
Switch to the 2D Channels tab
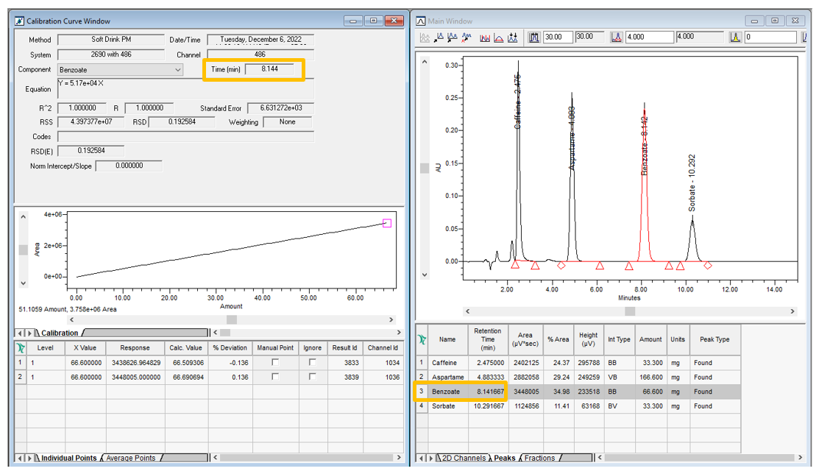(462, 458)
